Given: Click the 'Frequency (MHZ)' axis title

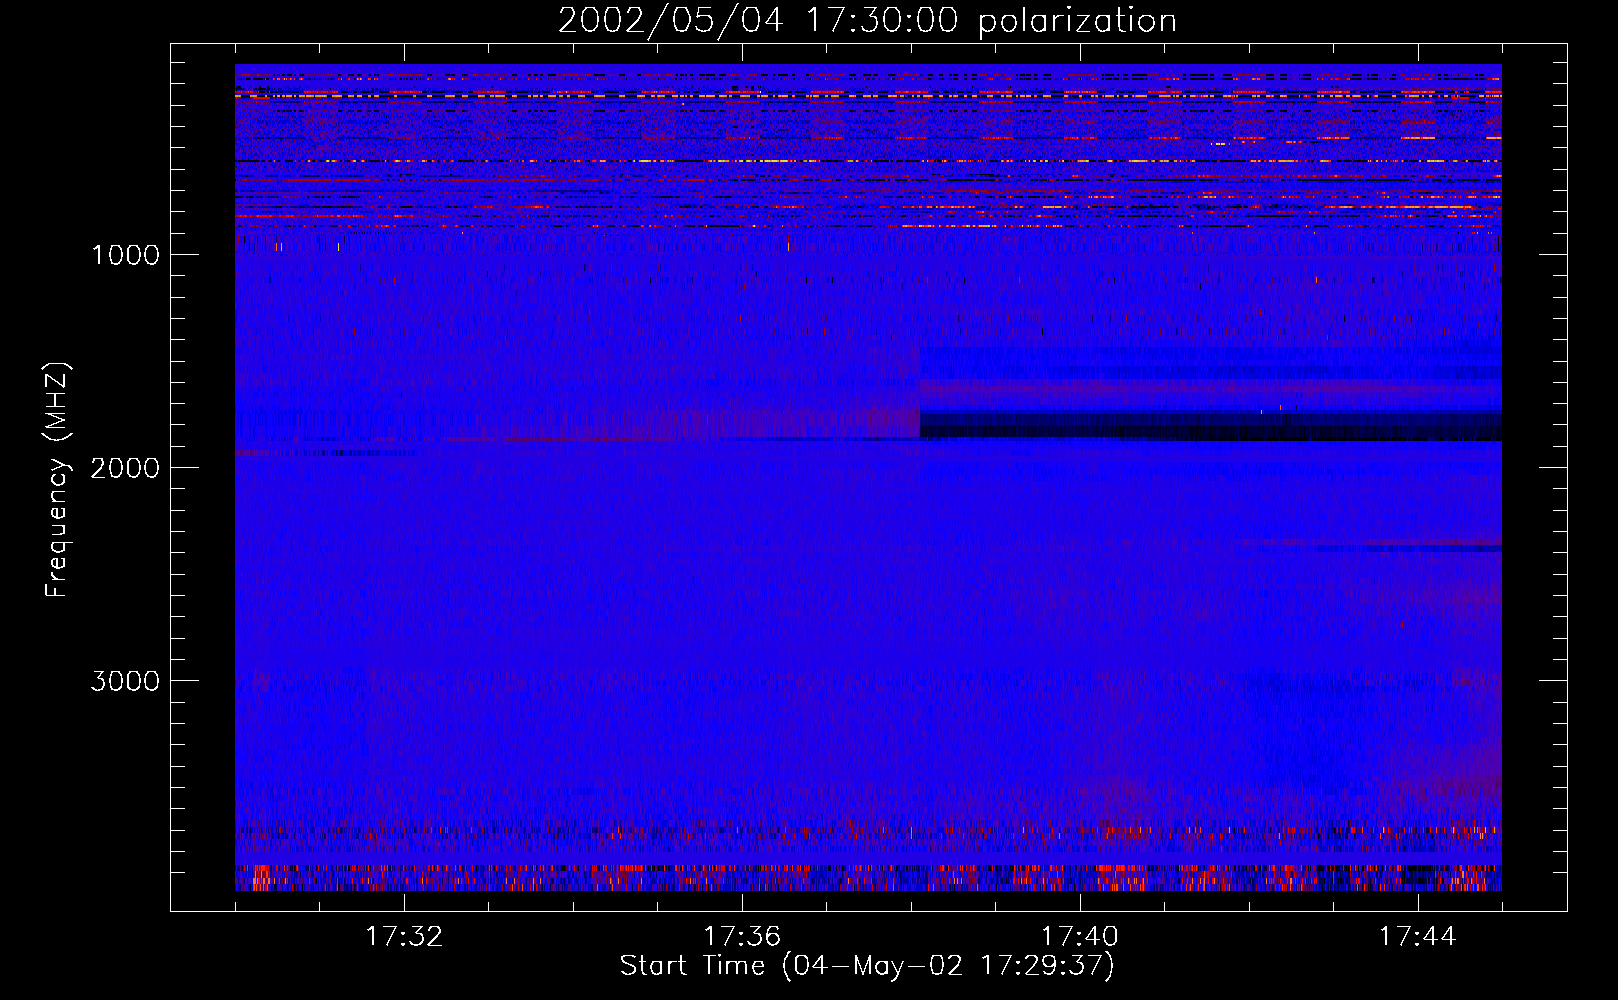Looking at the screenshot, I should pyautogui.click(x=57, y=480).
